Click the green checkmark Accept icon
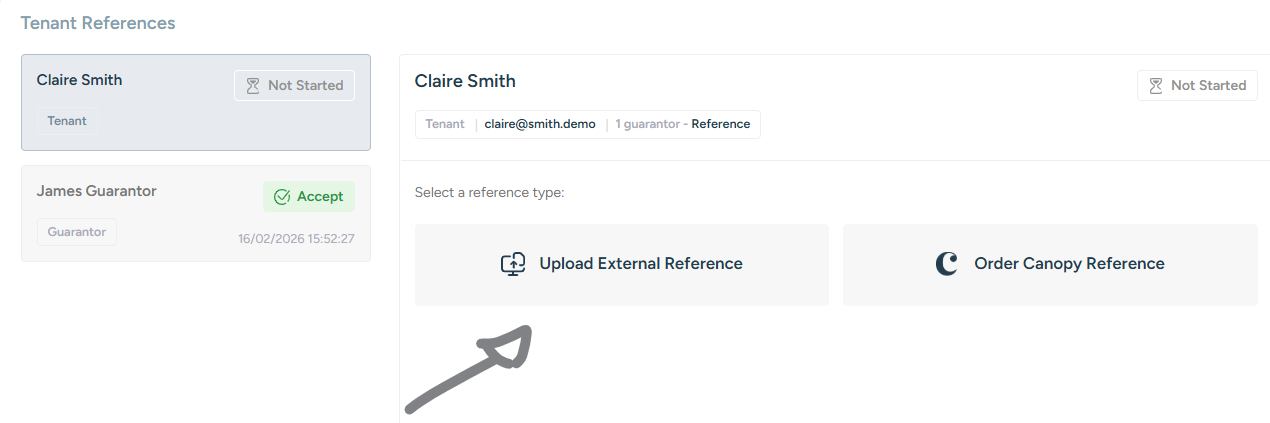Viewport: 1270px width, 423px height. pyautogui.click(x=281, y=197)
